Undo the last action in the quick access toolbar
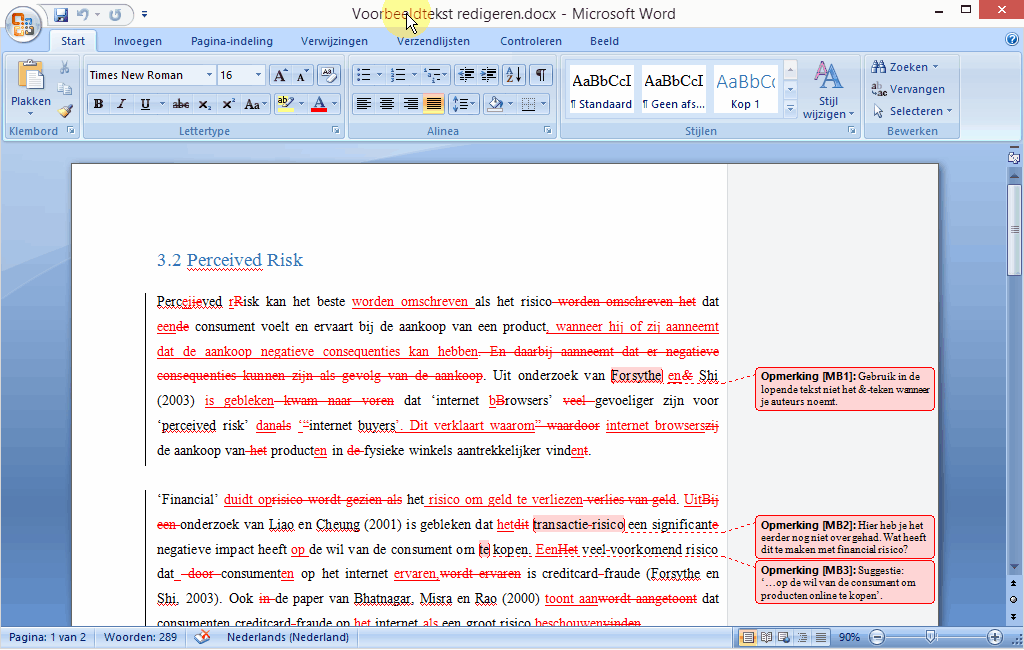This screenshot has width=1024, height=650. click(x=82, y=14)
